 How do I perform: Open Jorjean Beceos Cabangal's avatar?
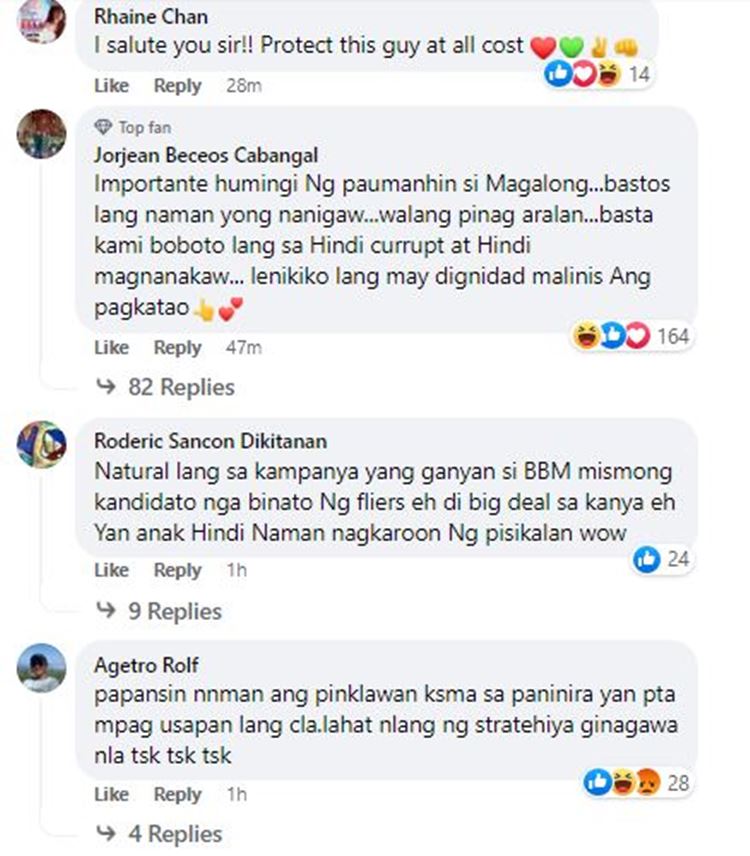[41, 134]
